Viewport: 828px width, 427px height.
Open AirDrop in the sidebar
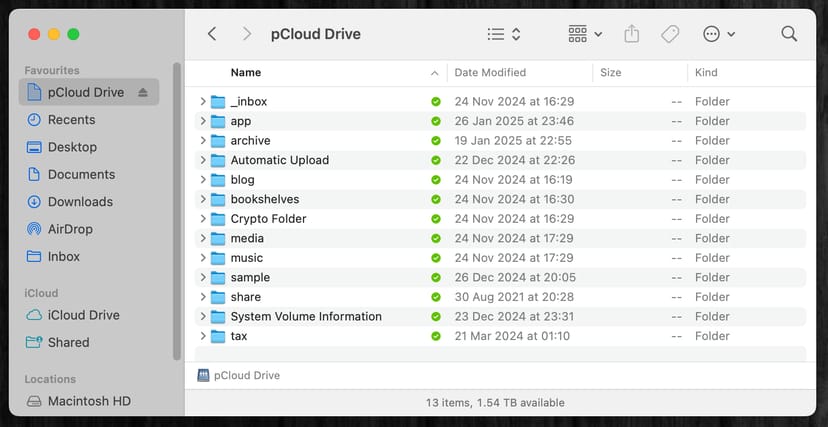point(71,229)
